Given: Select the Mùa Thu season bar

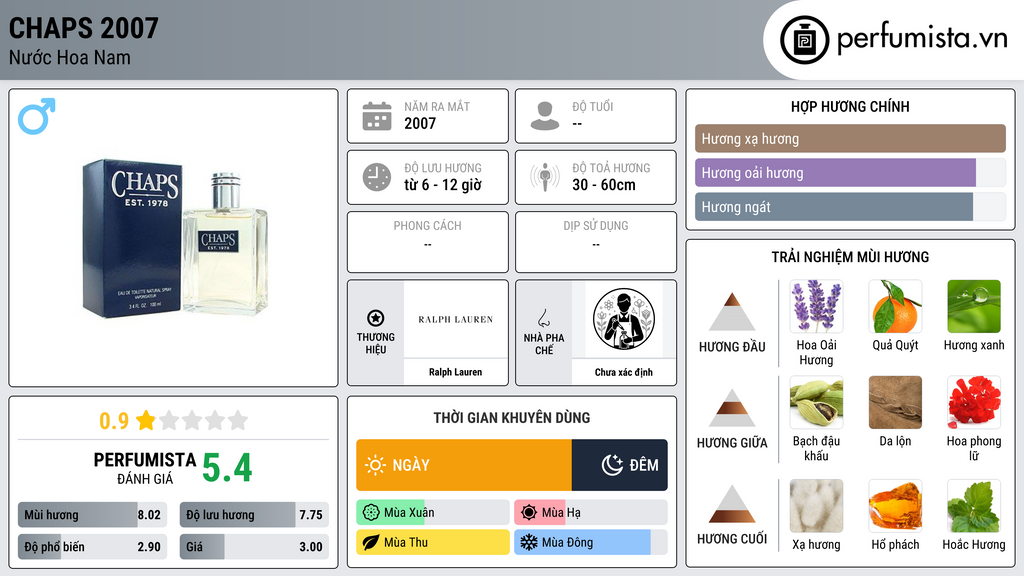Looking at the screenshot, I should 433,542.
